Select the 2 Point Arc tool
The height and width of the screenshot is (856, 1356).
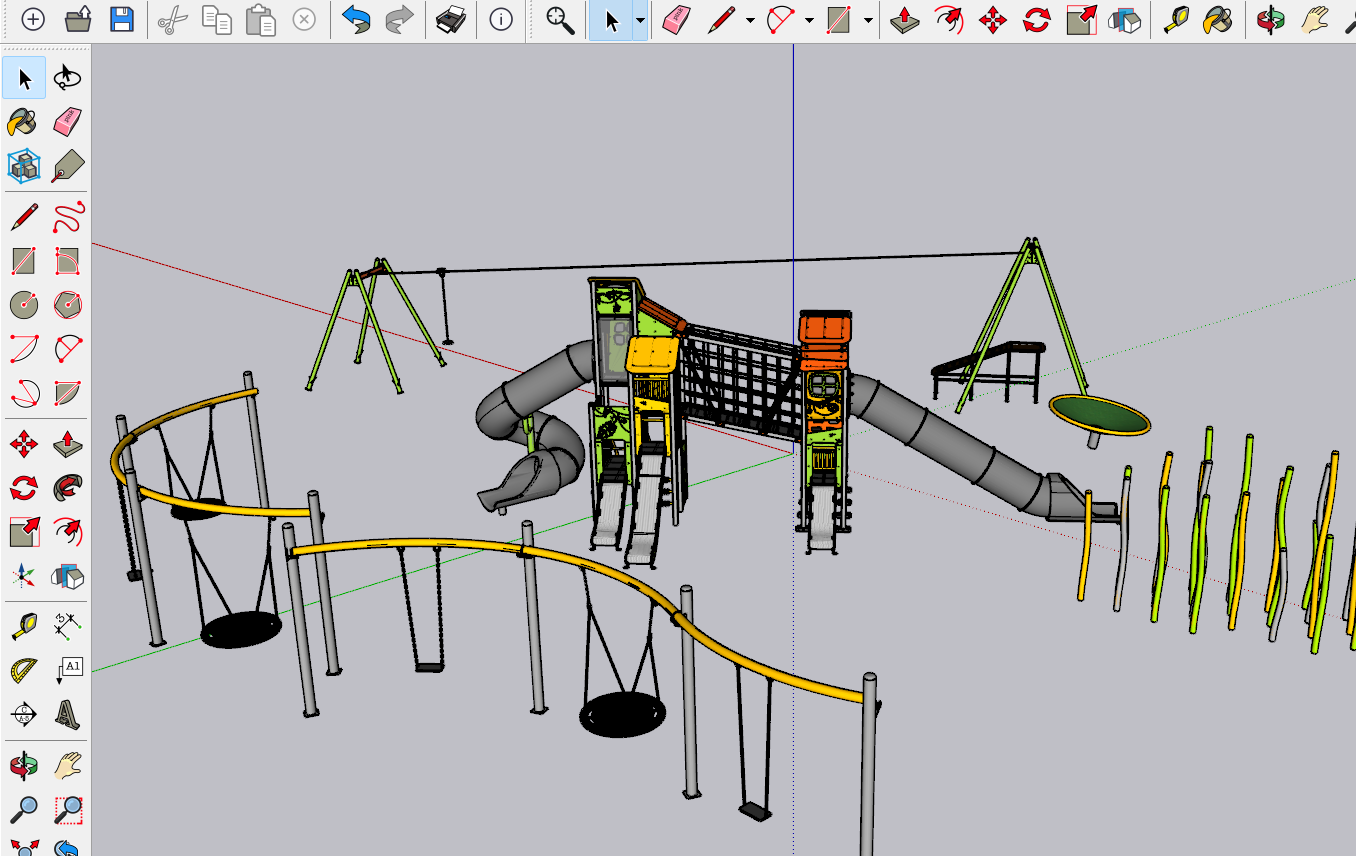click(x=68, y=349)
